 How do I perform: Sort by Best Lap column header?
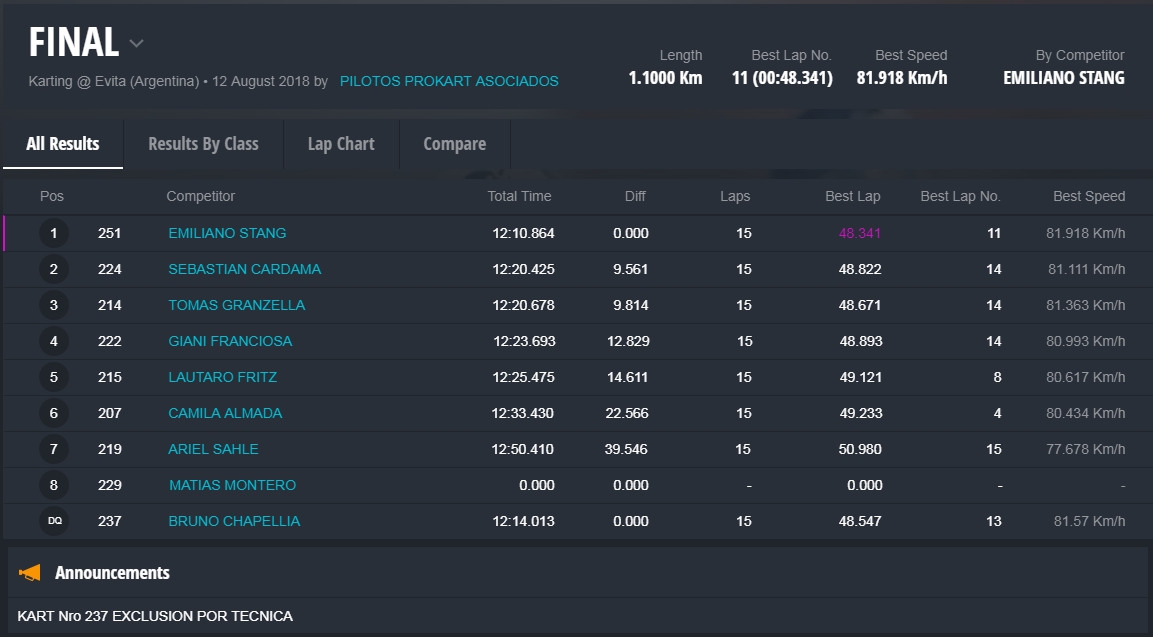click(x=852, y=196)
